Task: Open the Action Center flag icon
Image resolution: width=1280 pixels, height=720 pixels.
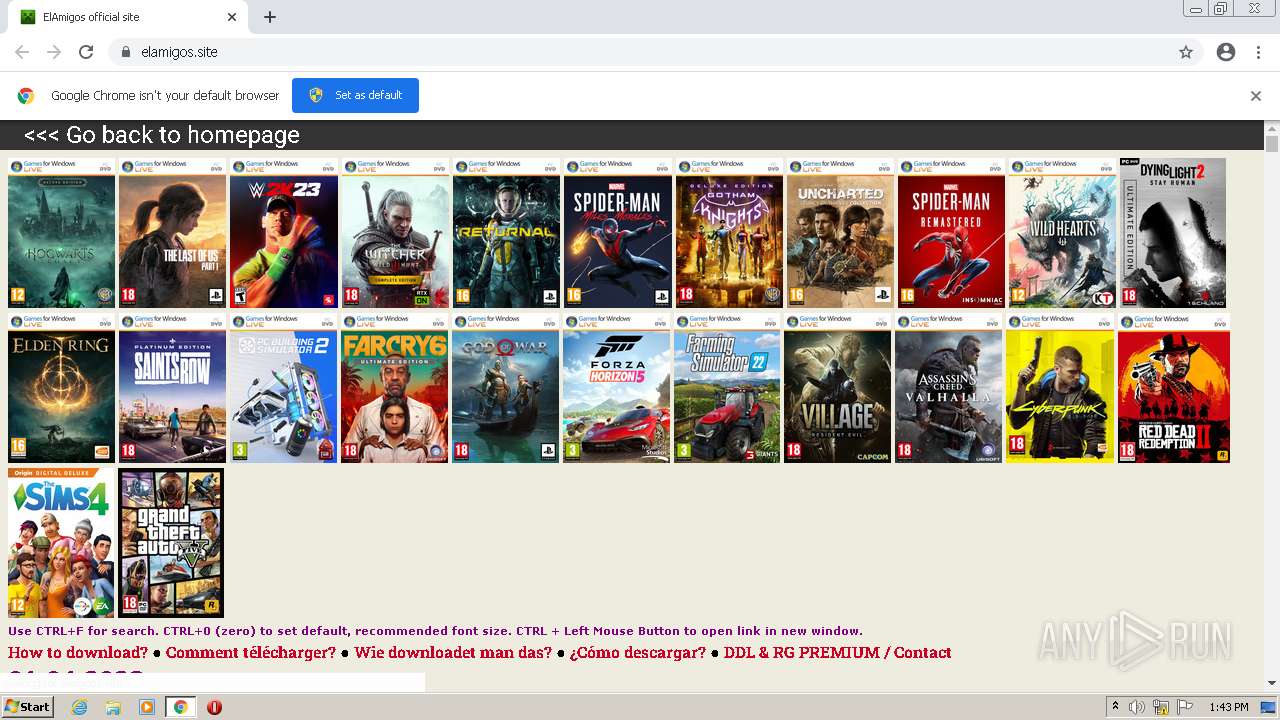Action: pos(1185,707)
